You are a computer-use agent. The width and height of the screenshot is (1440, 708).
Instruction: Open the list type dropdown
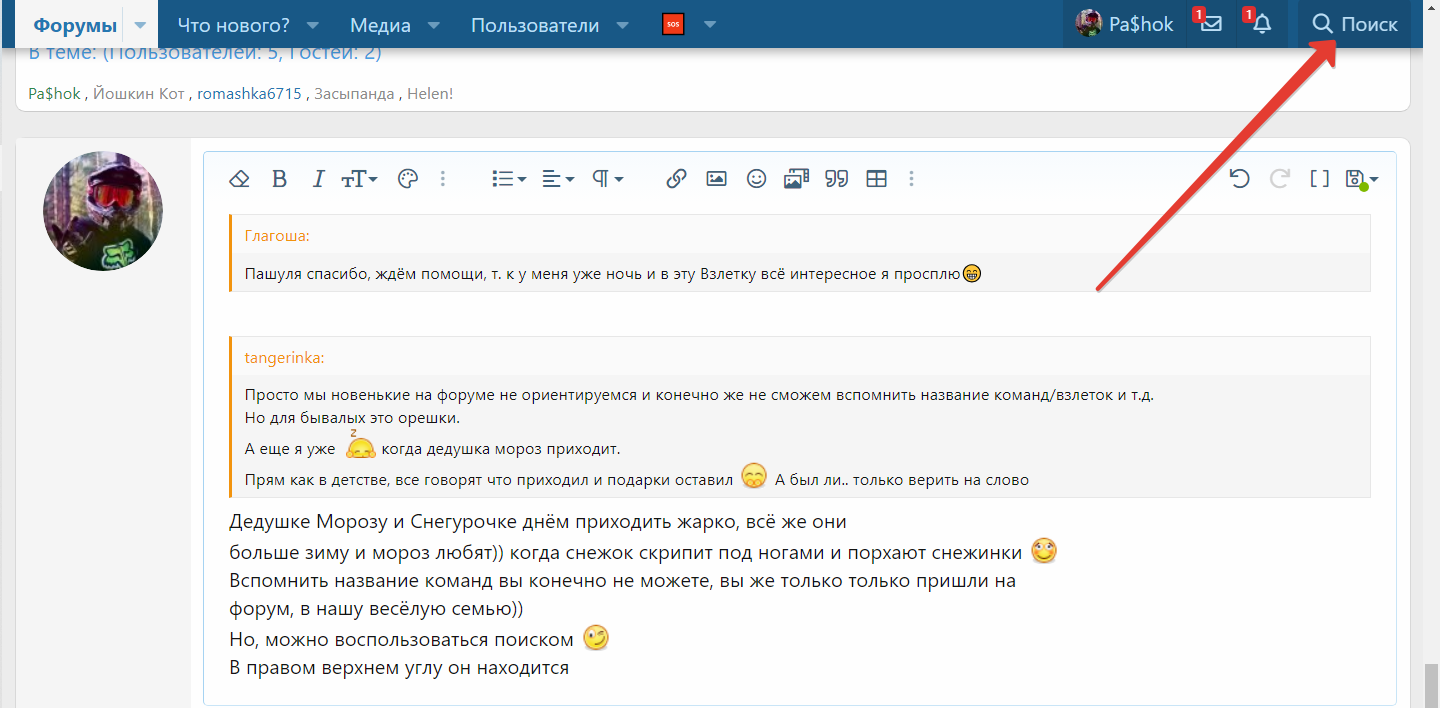click(509, 179)
